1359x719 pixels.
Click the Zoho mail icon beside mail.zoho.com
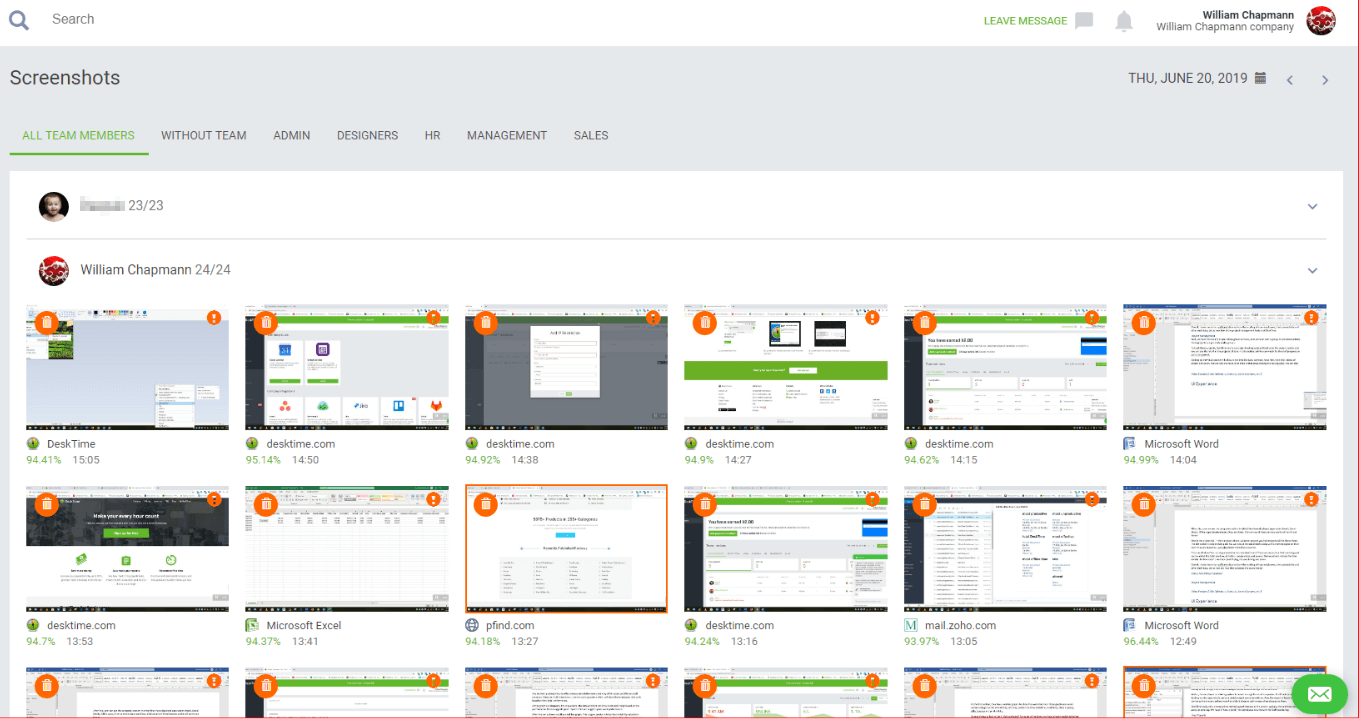point(911,625)
